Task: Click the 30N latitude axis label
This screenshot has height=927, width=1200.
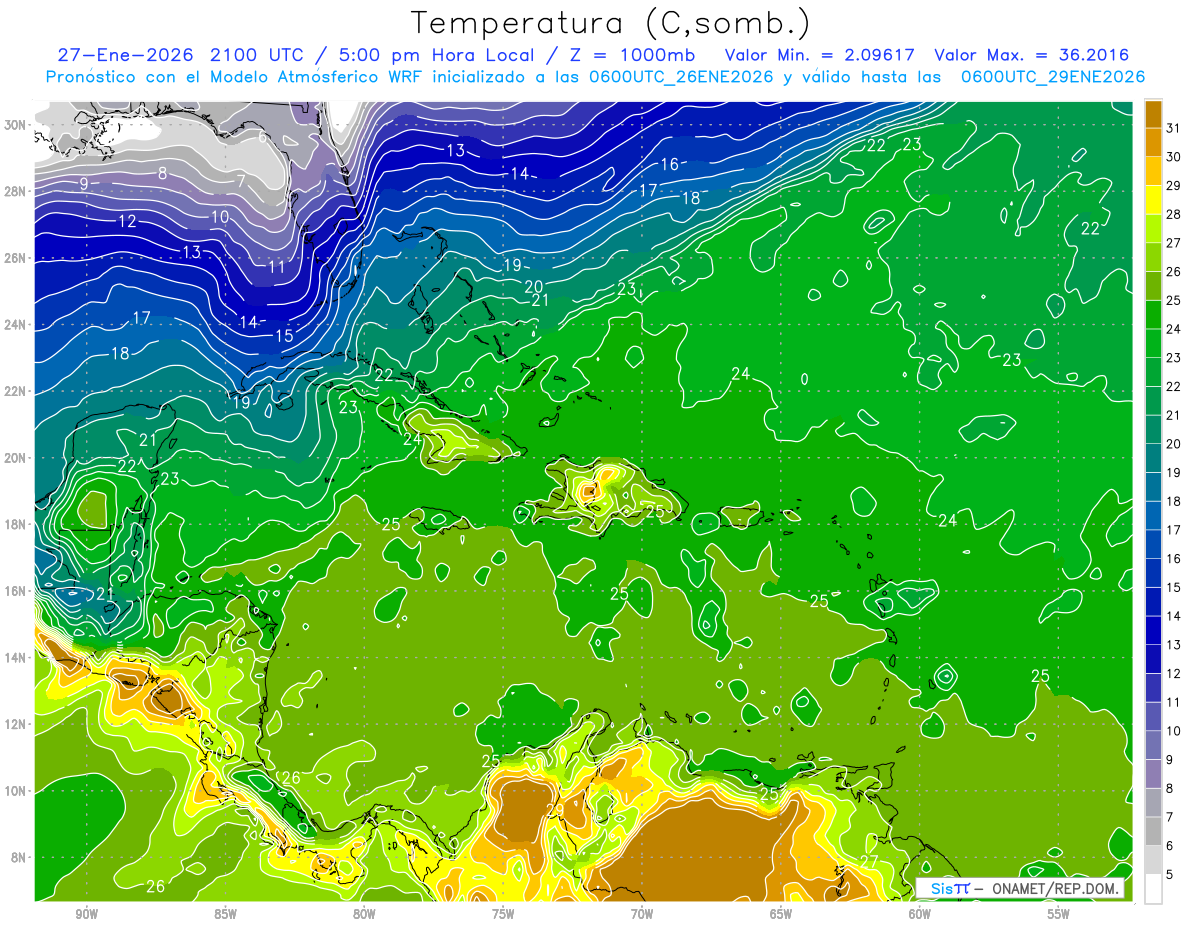Action: (16, 124)
